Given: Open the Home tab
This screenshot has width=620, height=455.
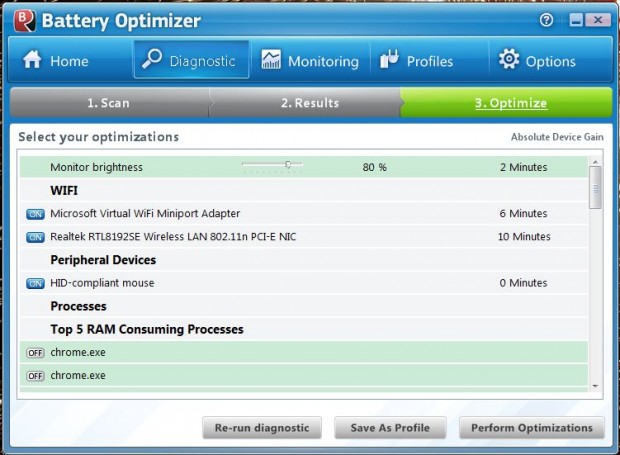Looking at the screenshot, I should click(x=70, y=60).
